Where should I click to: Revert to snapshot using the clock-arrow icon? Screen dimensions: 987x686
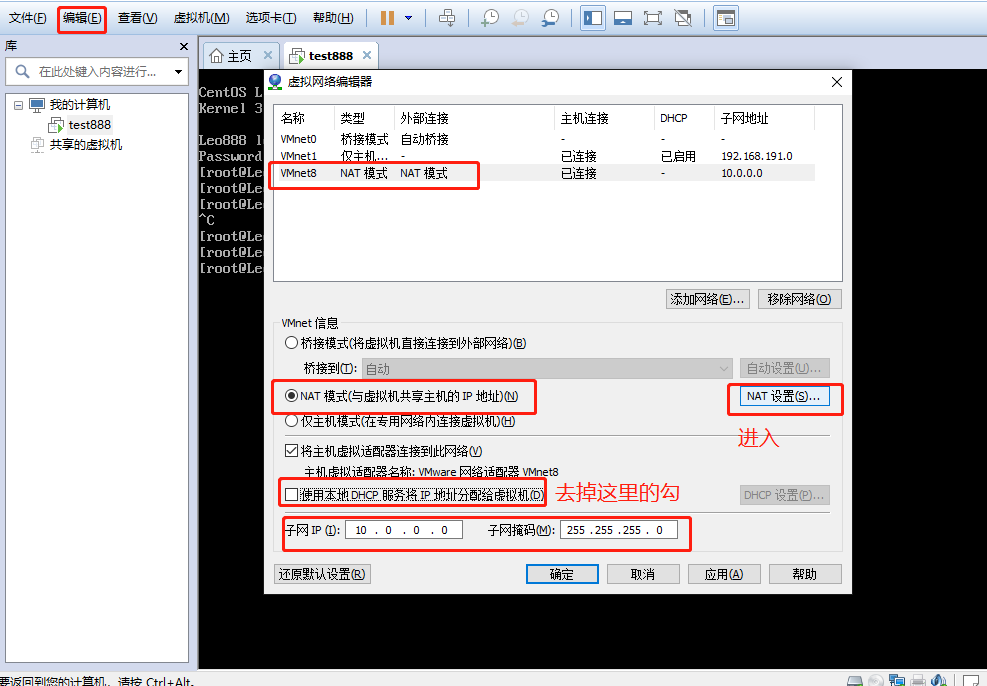pyautogui.click(x=521, y=18)
